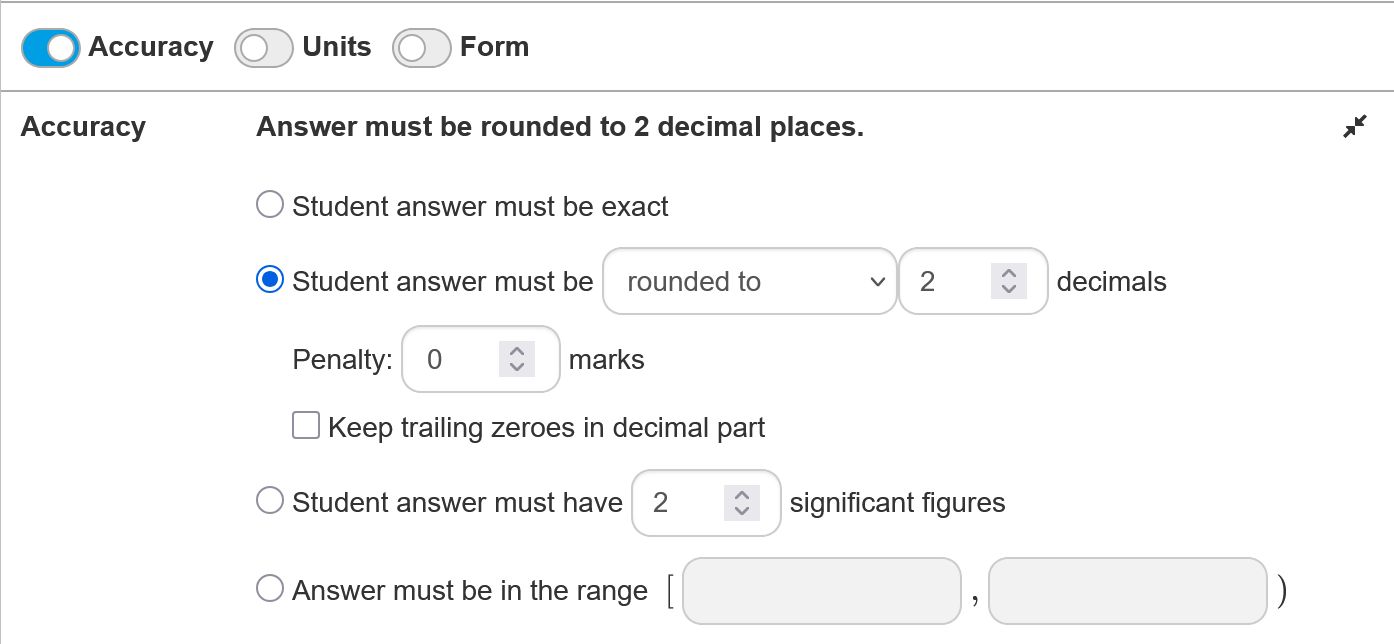The height and width of the screenshot is (644, 1394).
Task: Increase the significant figures count
Action: [x=741, y=494]
